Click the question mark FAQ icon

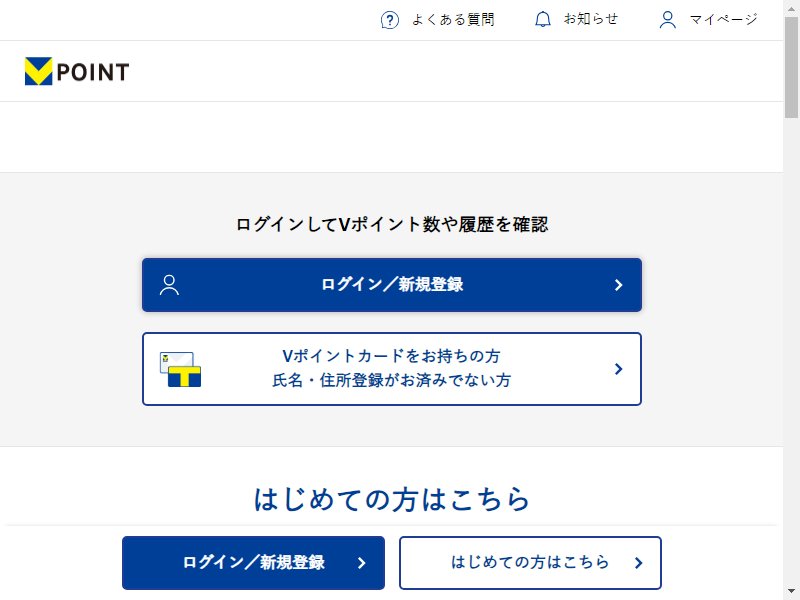390,20
